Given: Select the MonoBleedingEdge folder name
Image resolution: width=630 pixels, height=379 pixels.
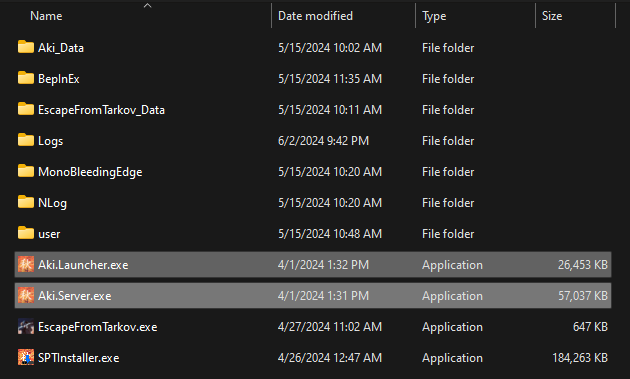Looking at the screenshot, I should click(x=90, y=172).
